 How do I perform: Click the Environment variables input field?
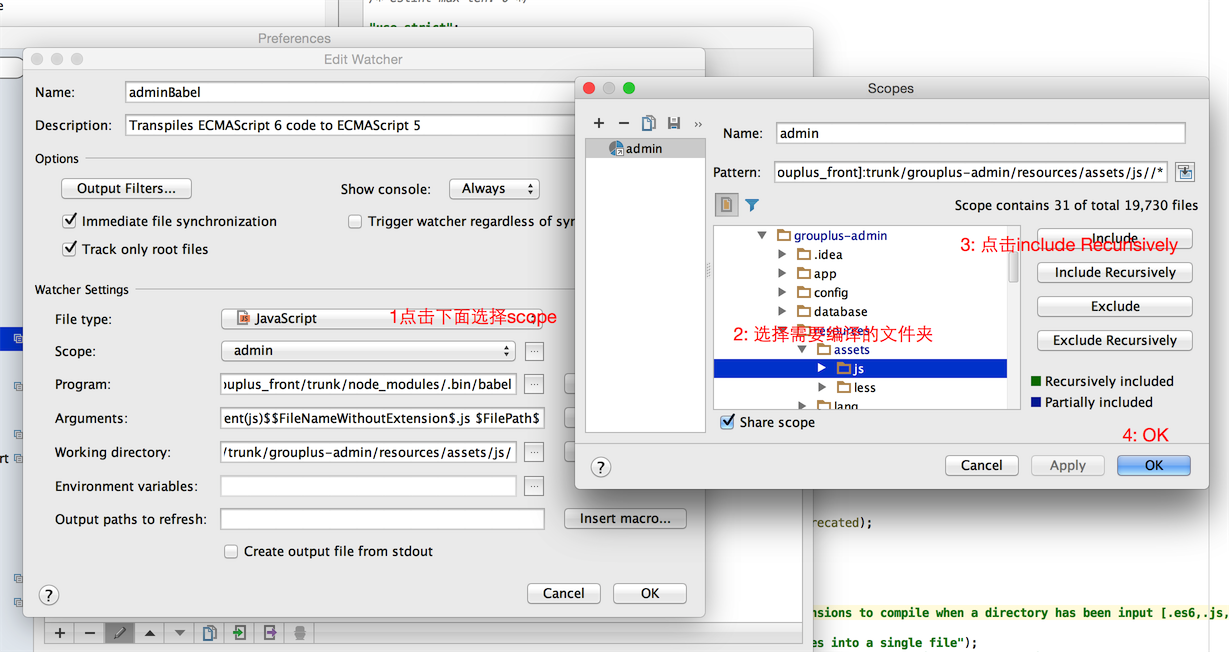click(368, 486)
